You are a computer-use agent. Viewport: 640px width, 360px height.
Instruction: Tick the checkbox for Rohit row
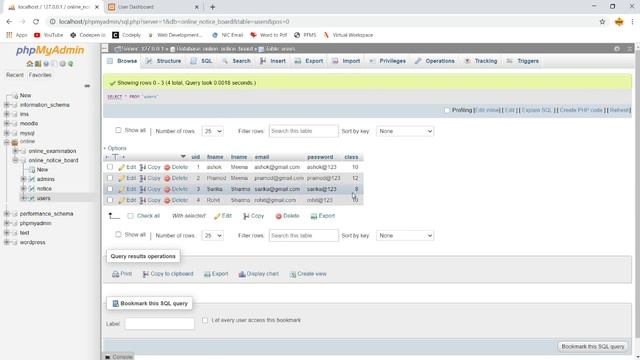pyautogui.click(x=110, y=200)
